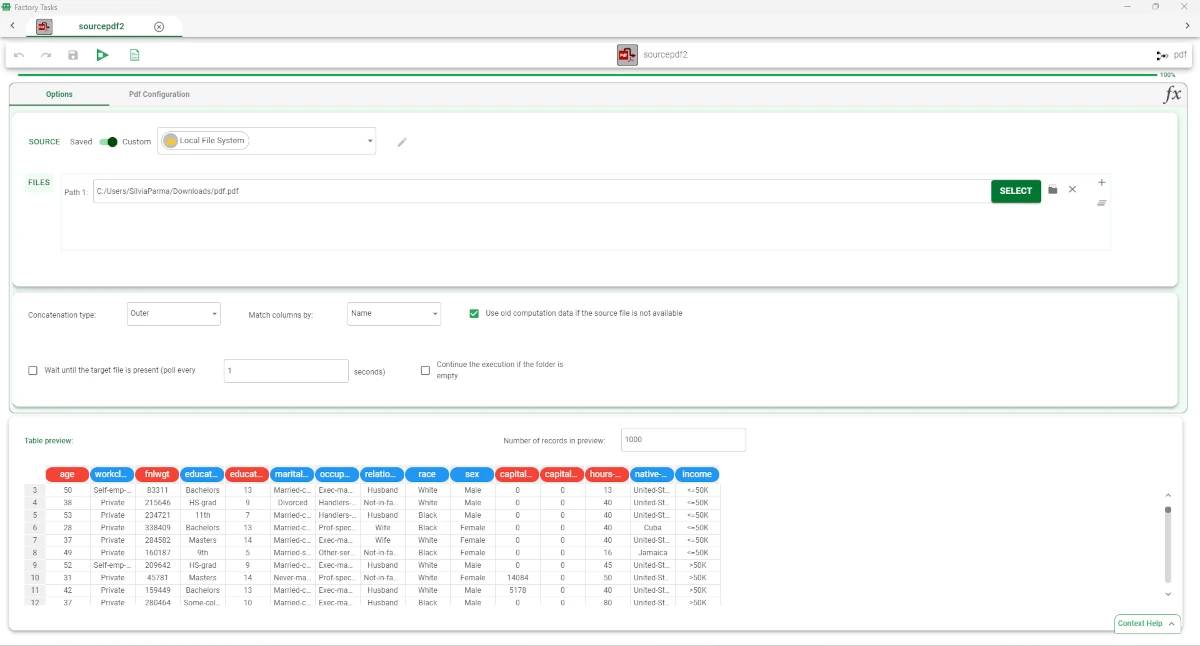Click the poll seconds input field
Screen dimensions: 1200x646
(286, 371)
